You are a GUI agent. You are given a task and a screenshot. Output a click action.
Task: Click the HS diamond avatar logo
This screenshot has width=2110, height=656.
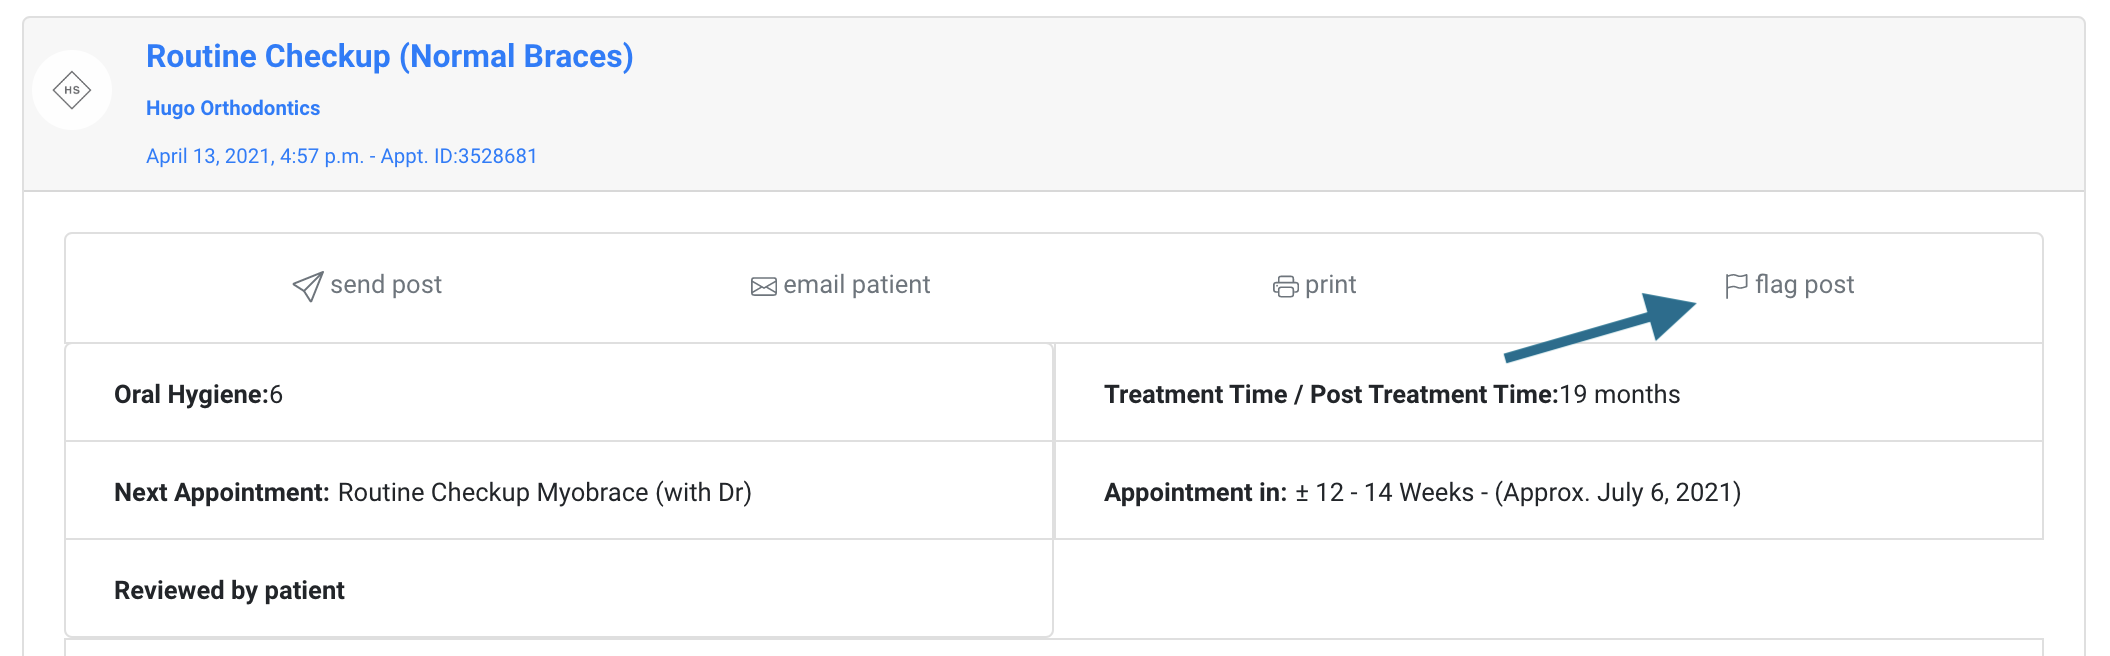(x=72, y=90)
